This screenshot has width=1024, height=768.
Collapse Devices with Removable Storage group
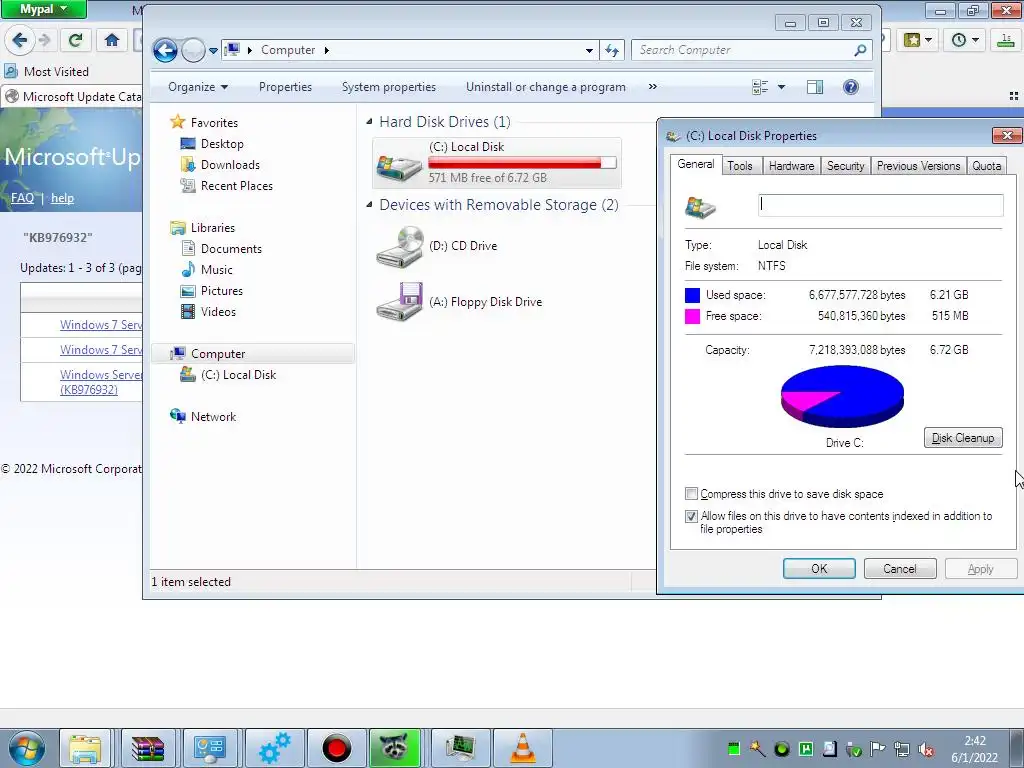point(370,204)
